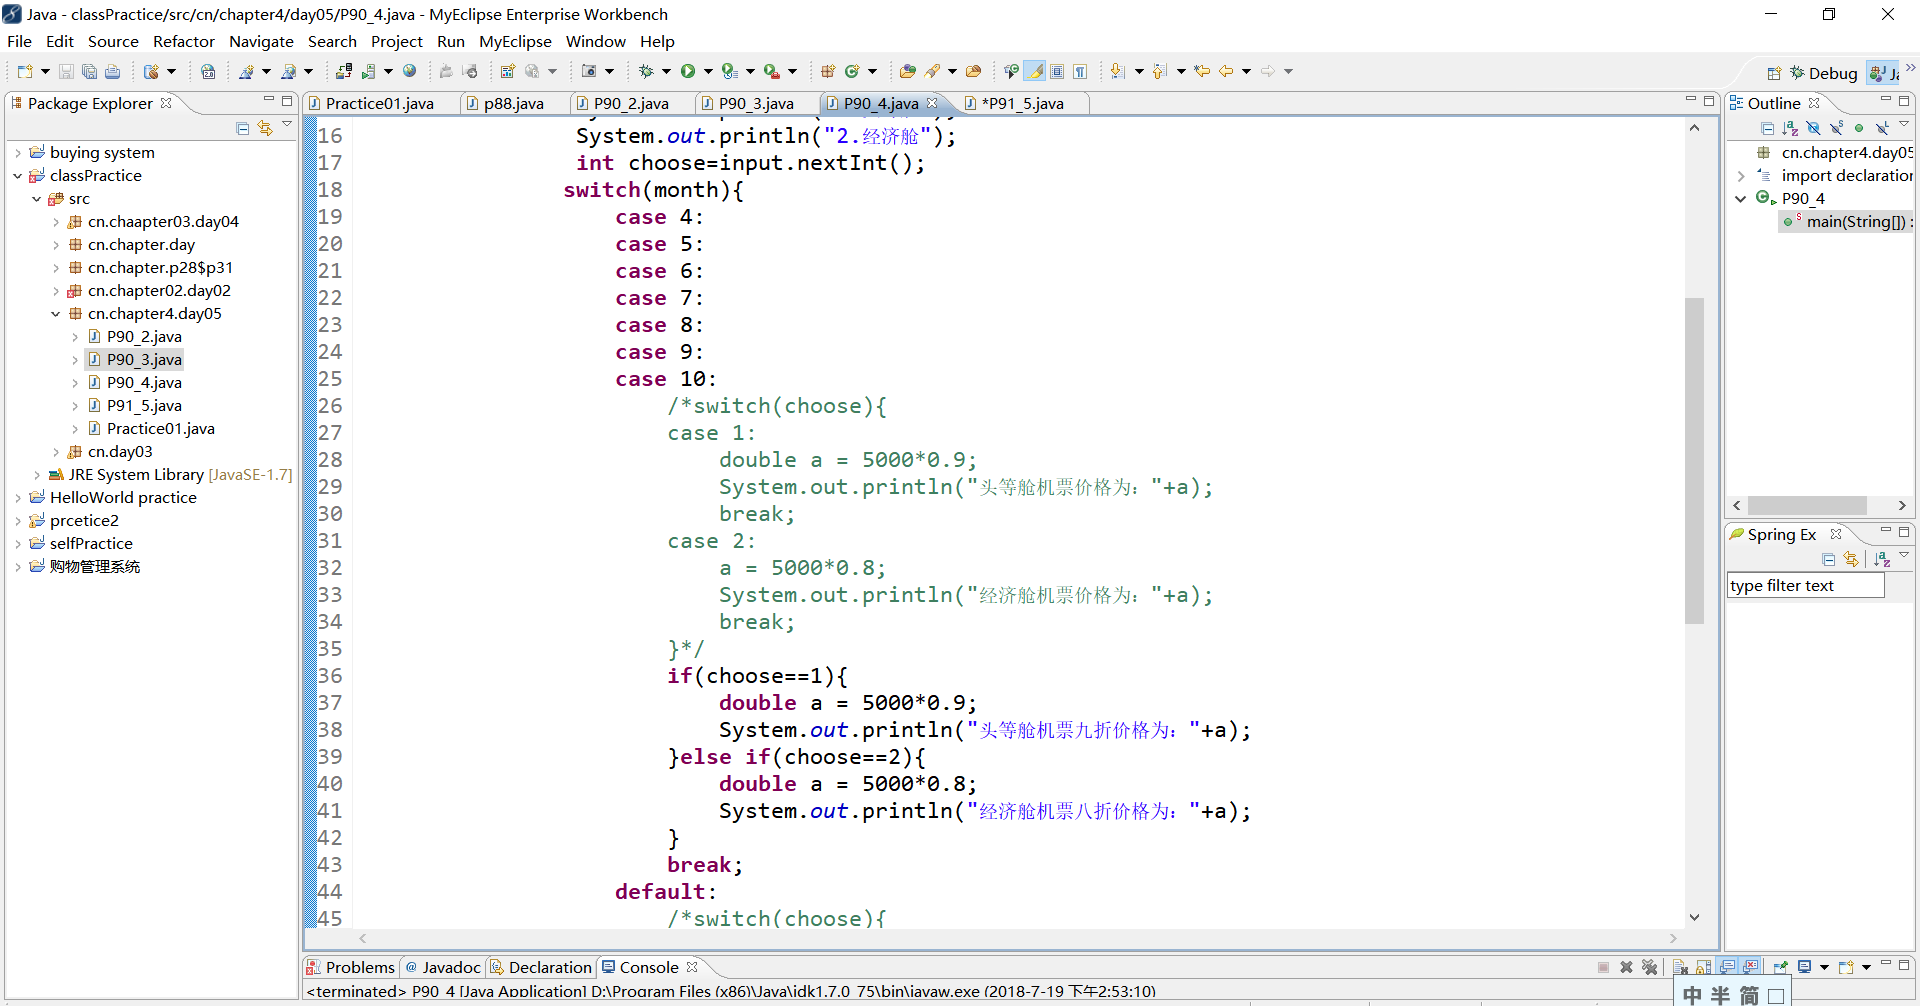This screenshot has height=1006, width=1920.
Task: Switch to the Debug perspective
Action: click(x=1823, y=73)
